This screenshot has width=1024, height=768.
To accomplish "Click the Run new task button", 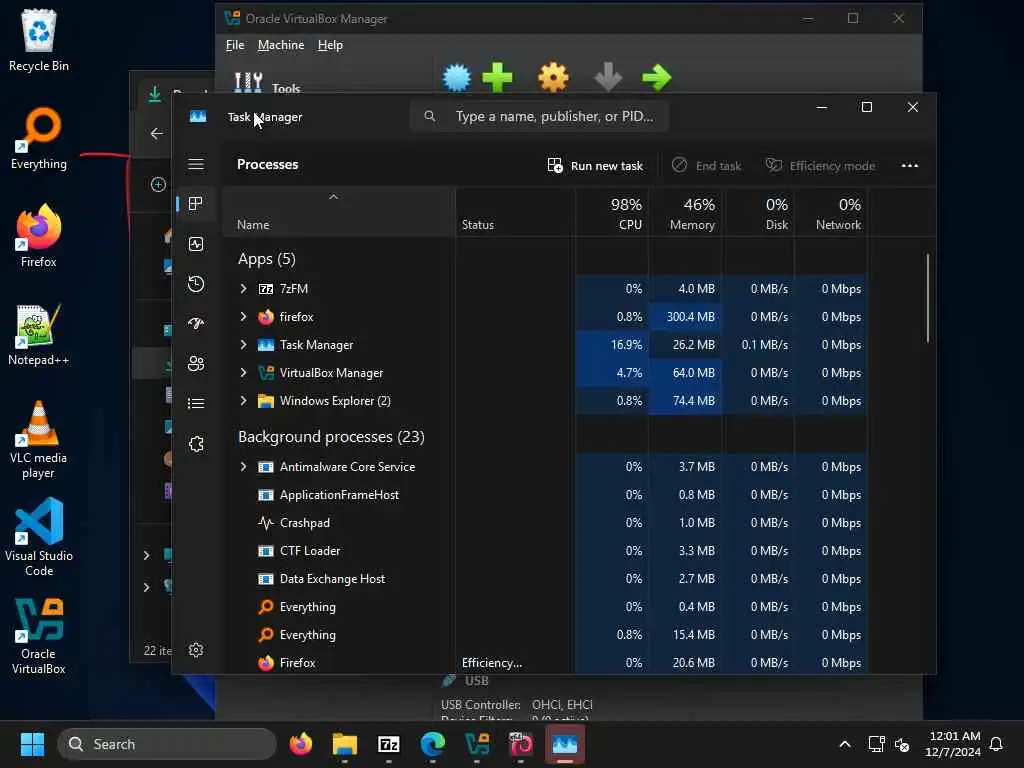I will click(595, 166).
